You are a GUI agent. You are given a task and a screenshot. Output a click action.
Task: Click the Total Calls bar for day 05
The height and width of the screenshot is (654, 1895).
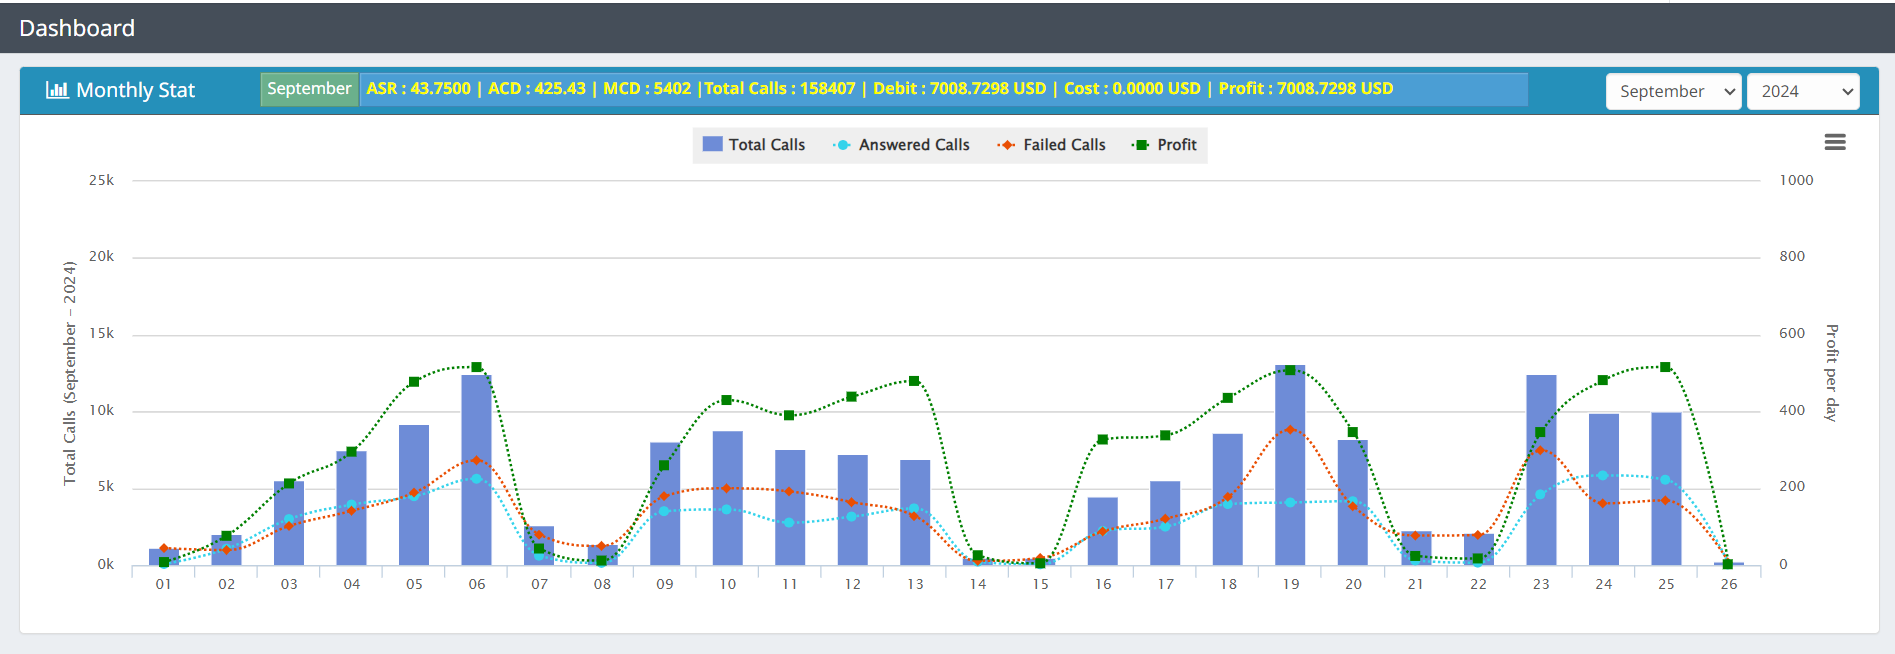tap(414, 495)
